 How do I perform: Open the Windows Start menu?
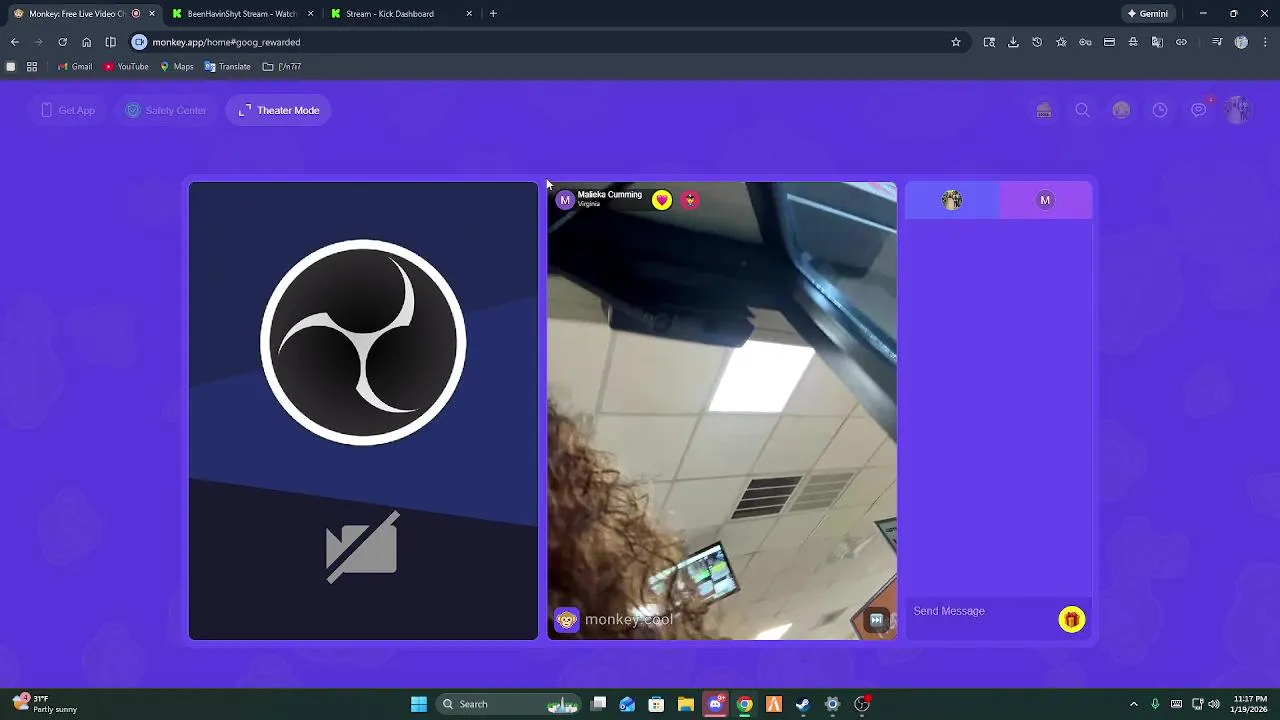(x=419, y=704)
